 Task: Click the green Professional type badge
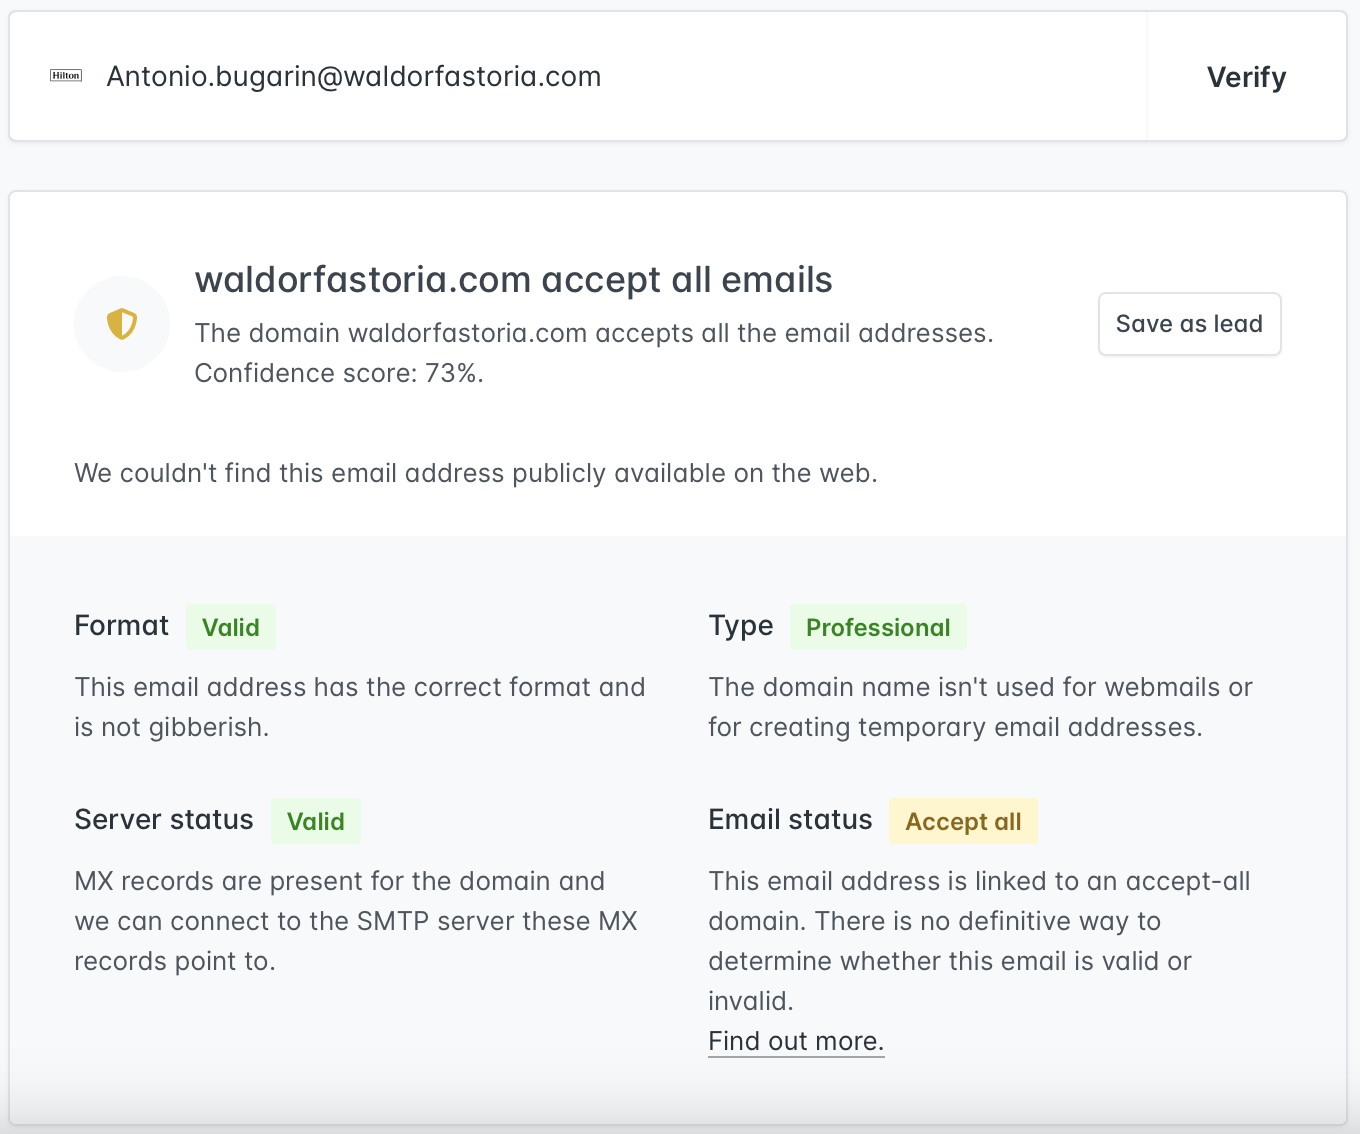(x=878, y=627)
